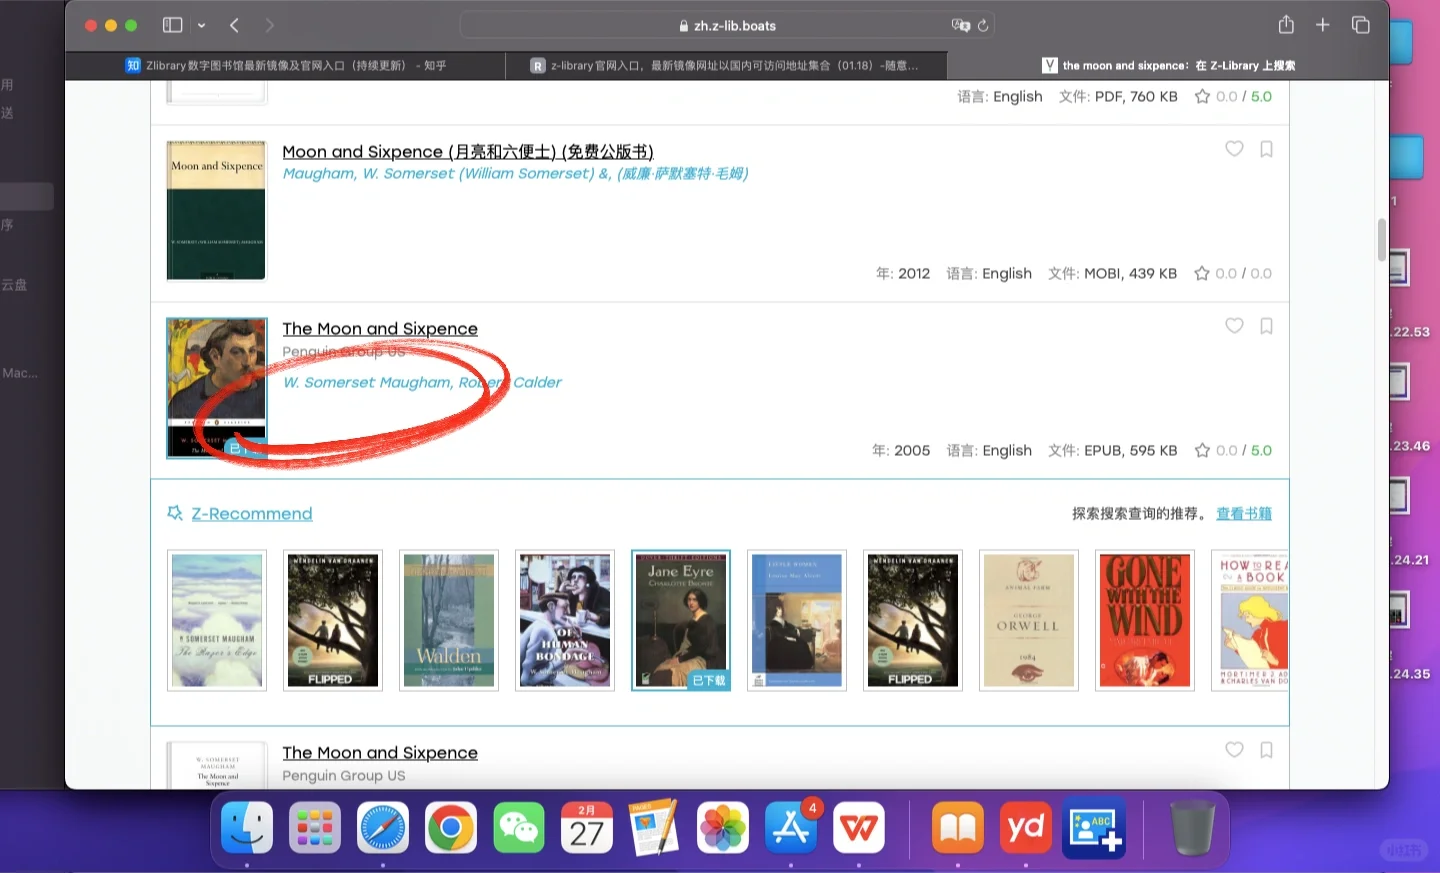Open Photos from the Dock
The width and height of the screenshot is (1440, 873).
click(x=723, y=828)
